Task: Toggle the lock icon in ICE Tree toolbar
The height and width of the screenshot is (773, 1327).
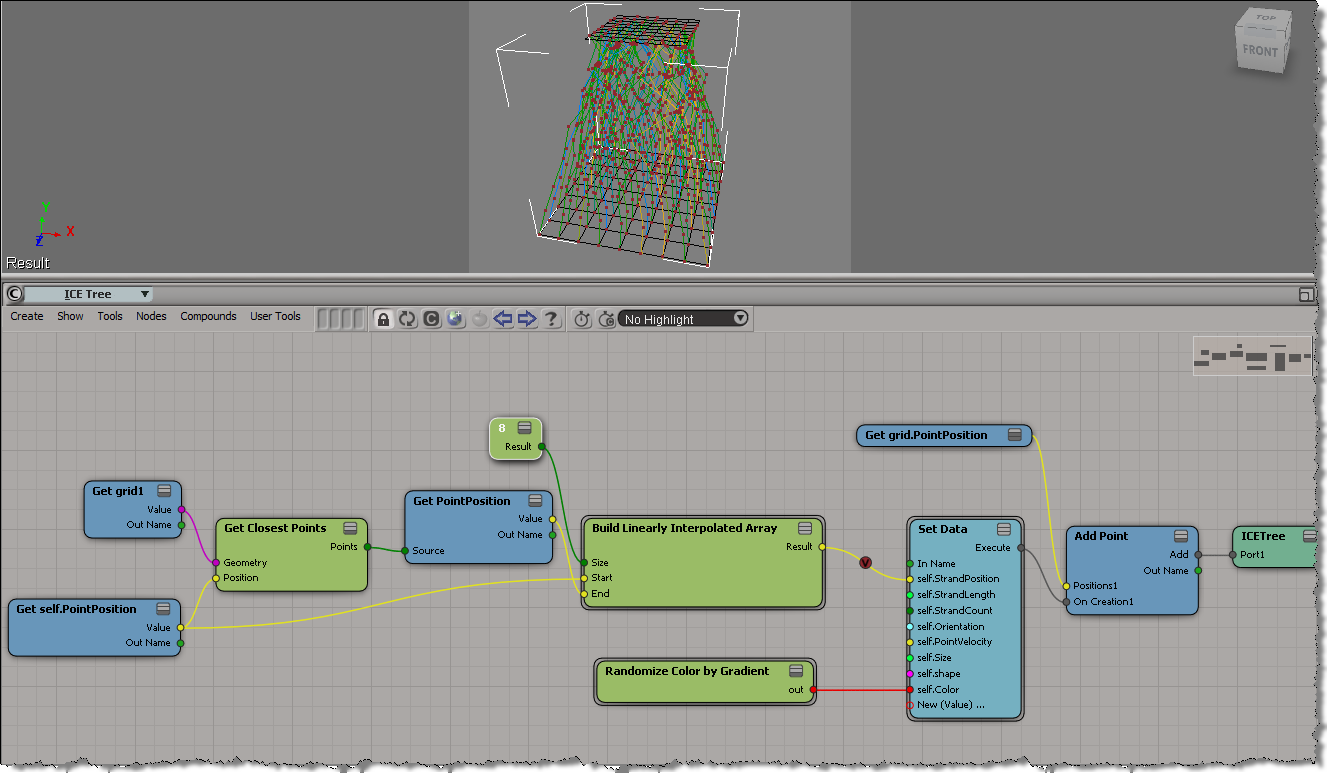Action: tap(383, 319)
